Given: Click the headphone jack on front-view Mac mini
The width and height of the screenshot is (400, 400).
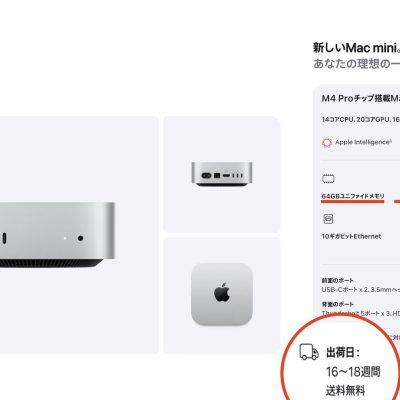Looking at the screenshot, I should [80, 238].
